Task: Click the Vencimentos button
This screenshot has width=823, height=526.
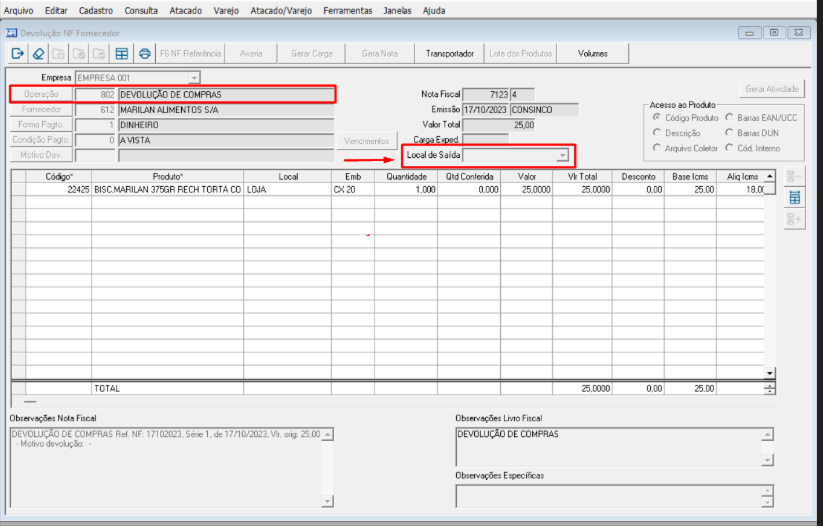Action: (x=366, y=141)
